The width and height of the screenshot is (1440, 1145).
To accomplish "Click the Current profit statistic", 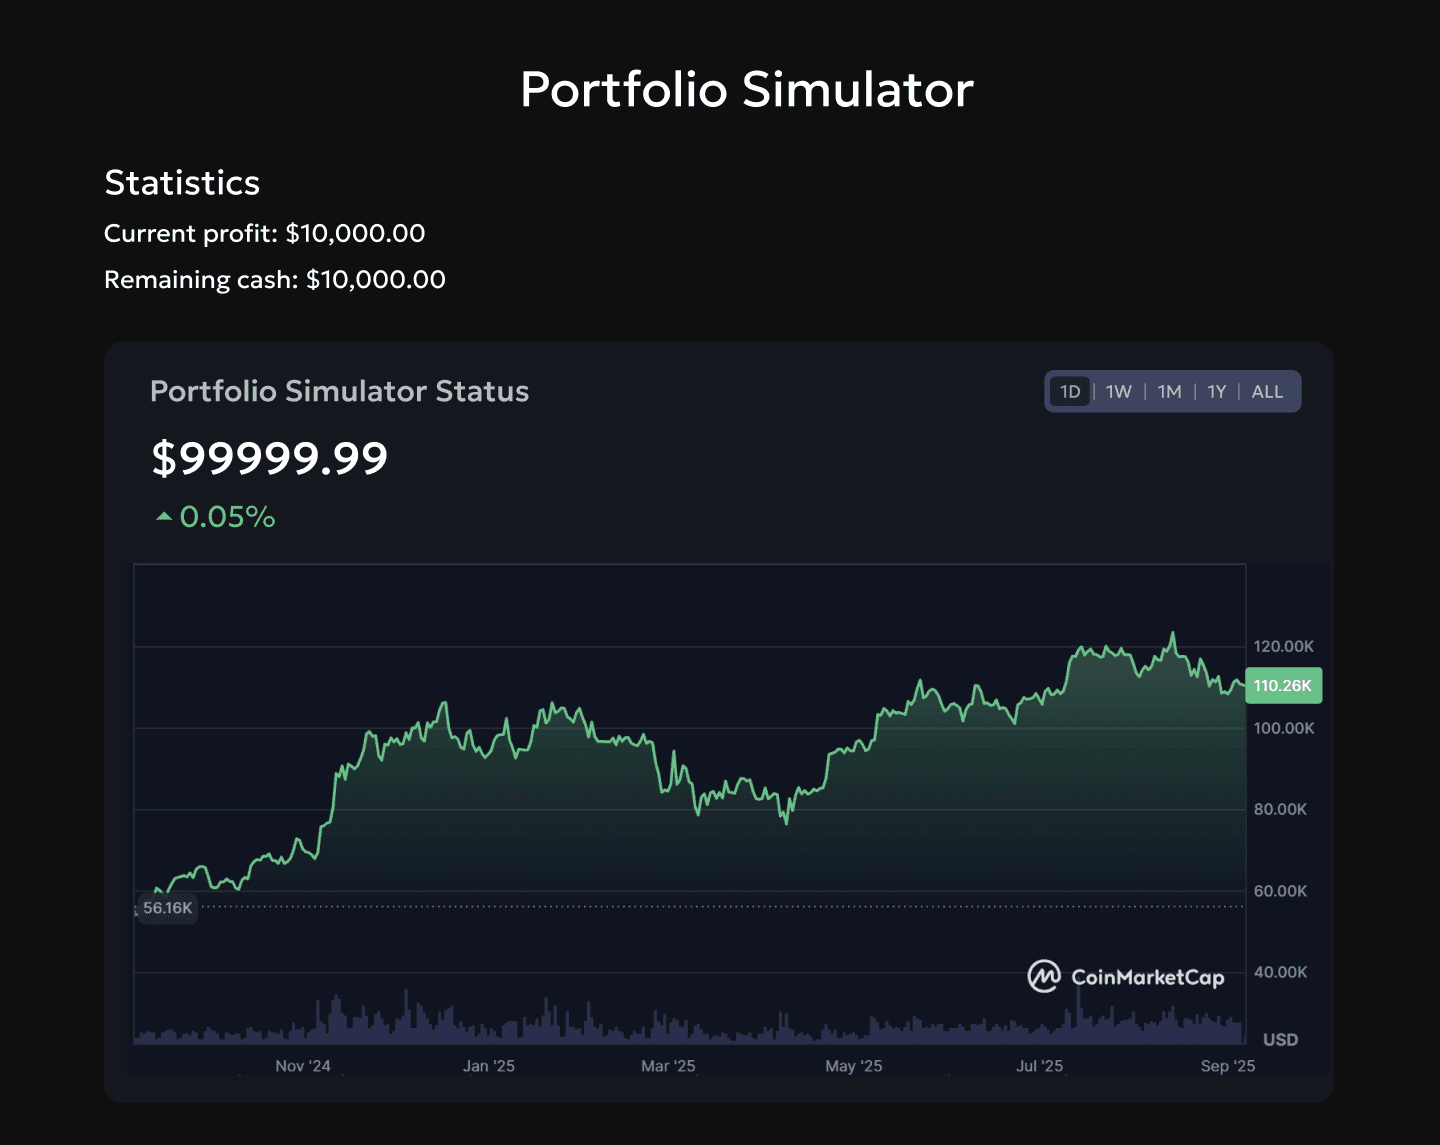I will coord(264,233).
